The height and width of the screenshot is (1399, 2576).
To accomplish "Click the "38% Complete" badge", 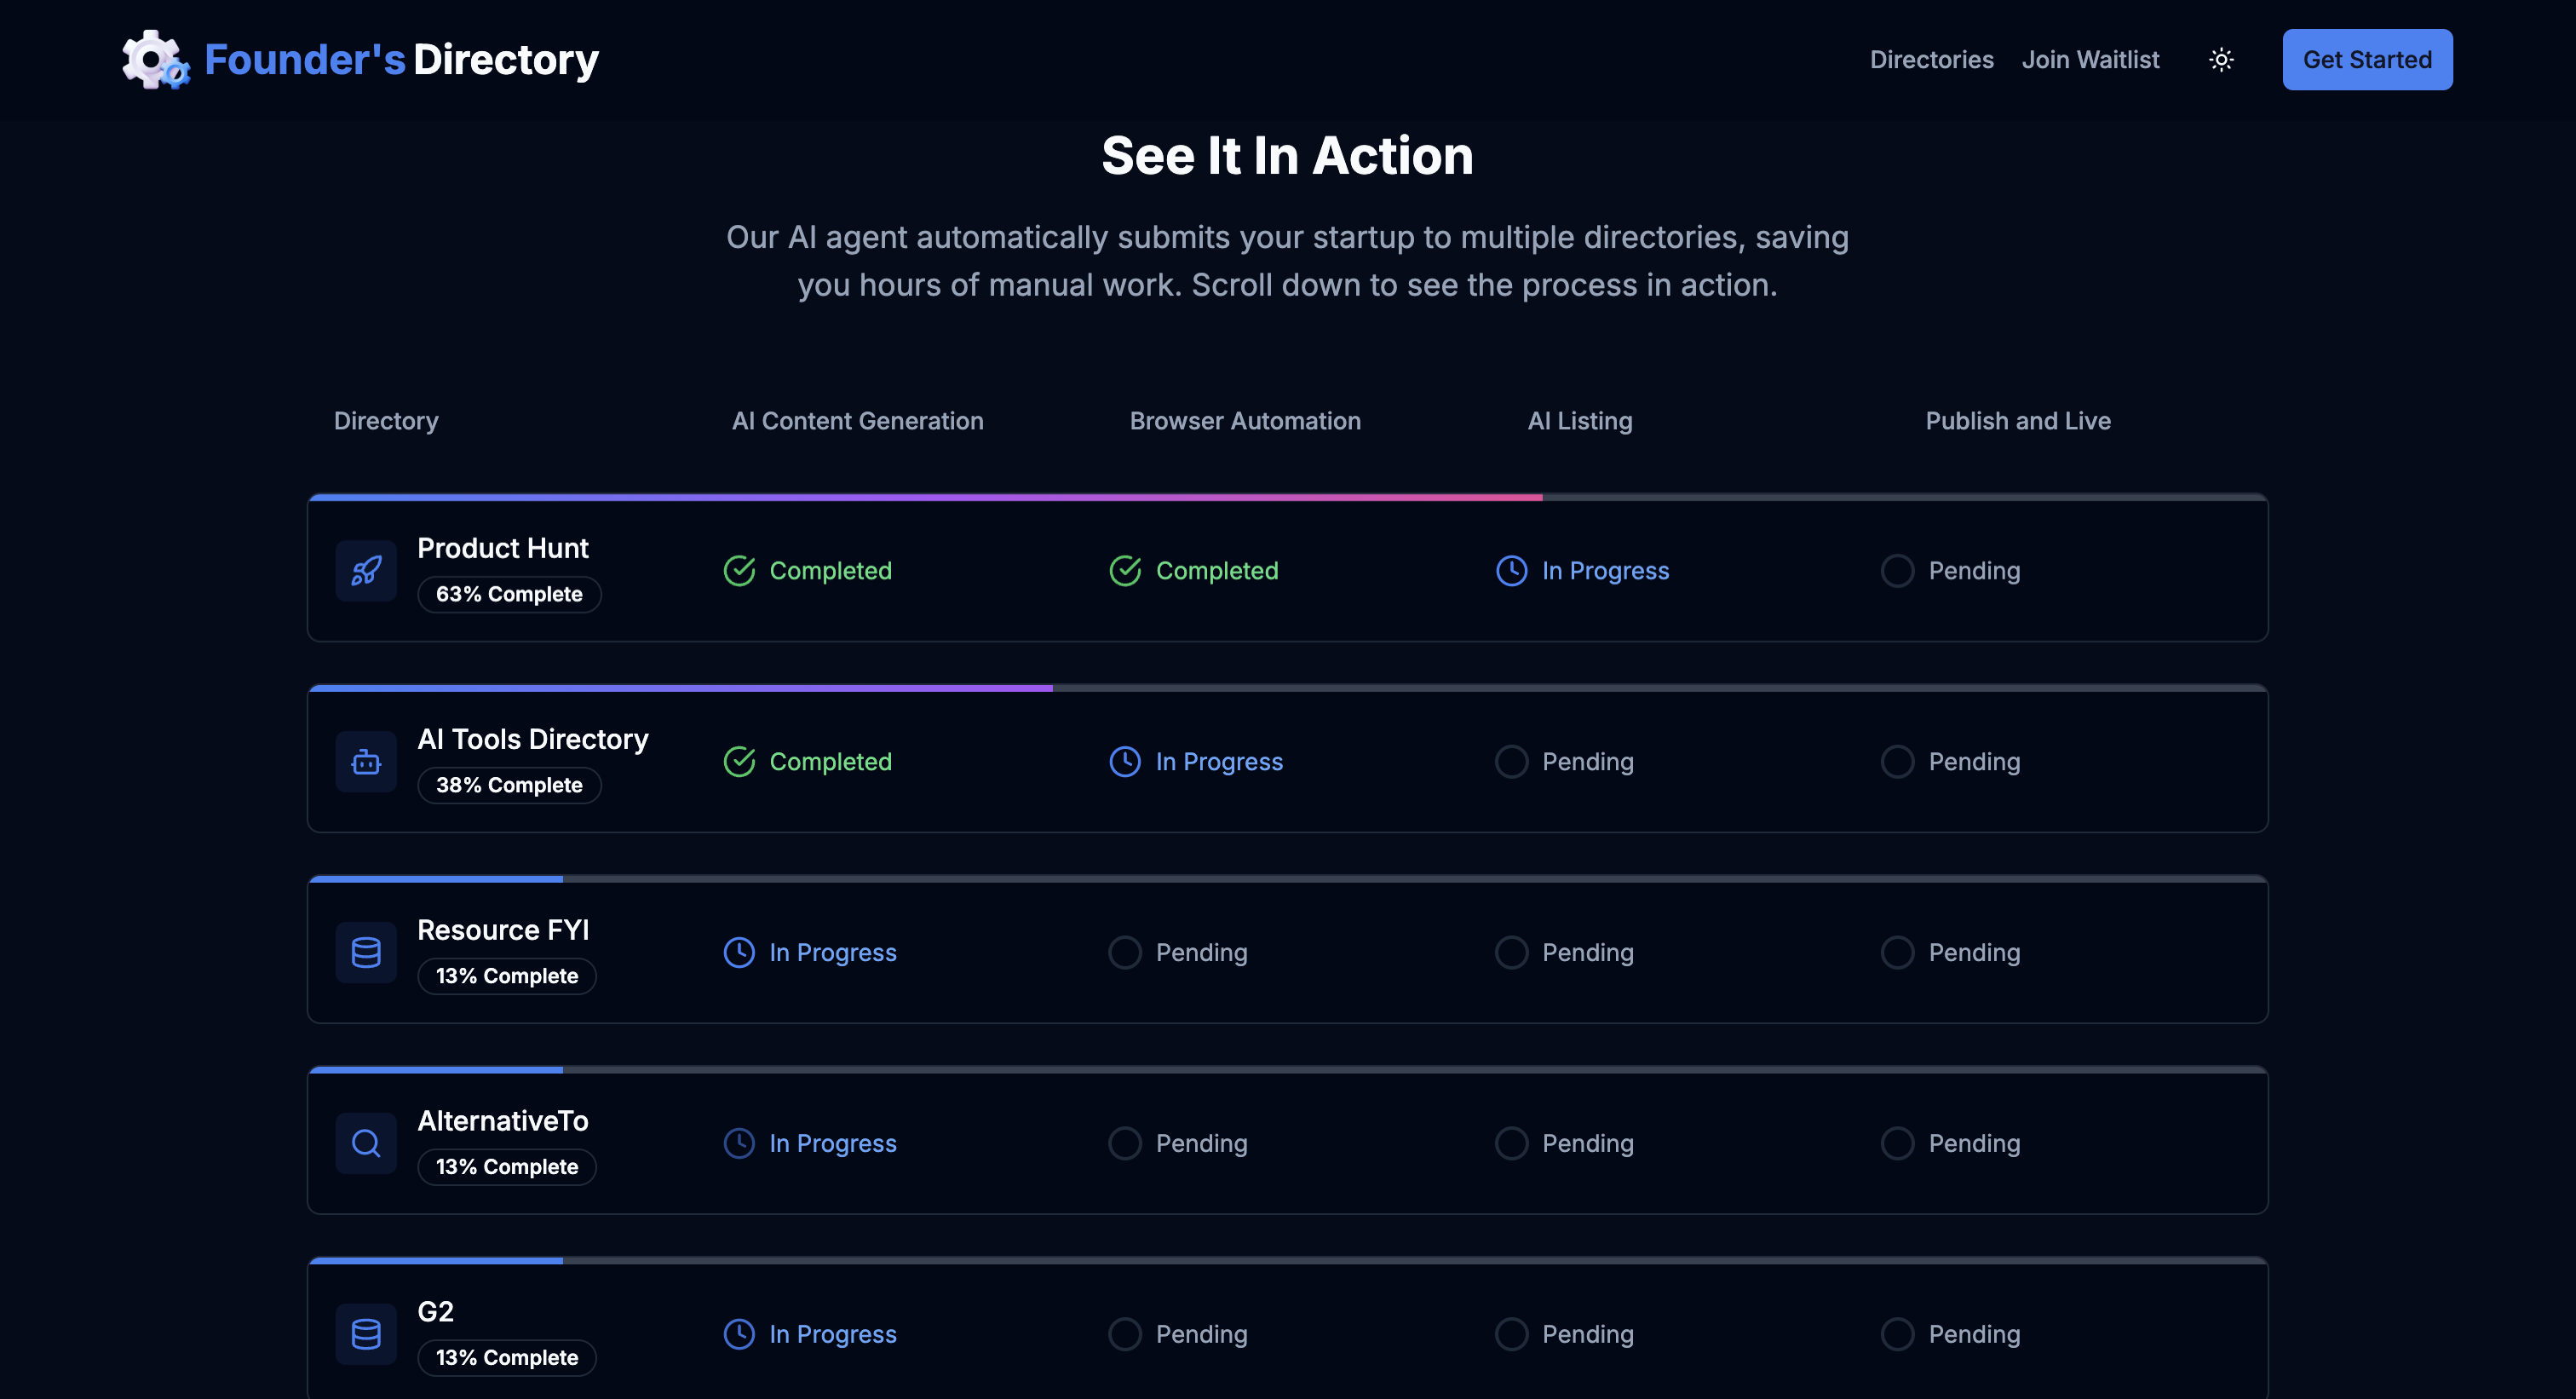I will tap(509, 785).
